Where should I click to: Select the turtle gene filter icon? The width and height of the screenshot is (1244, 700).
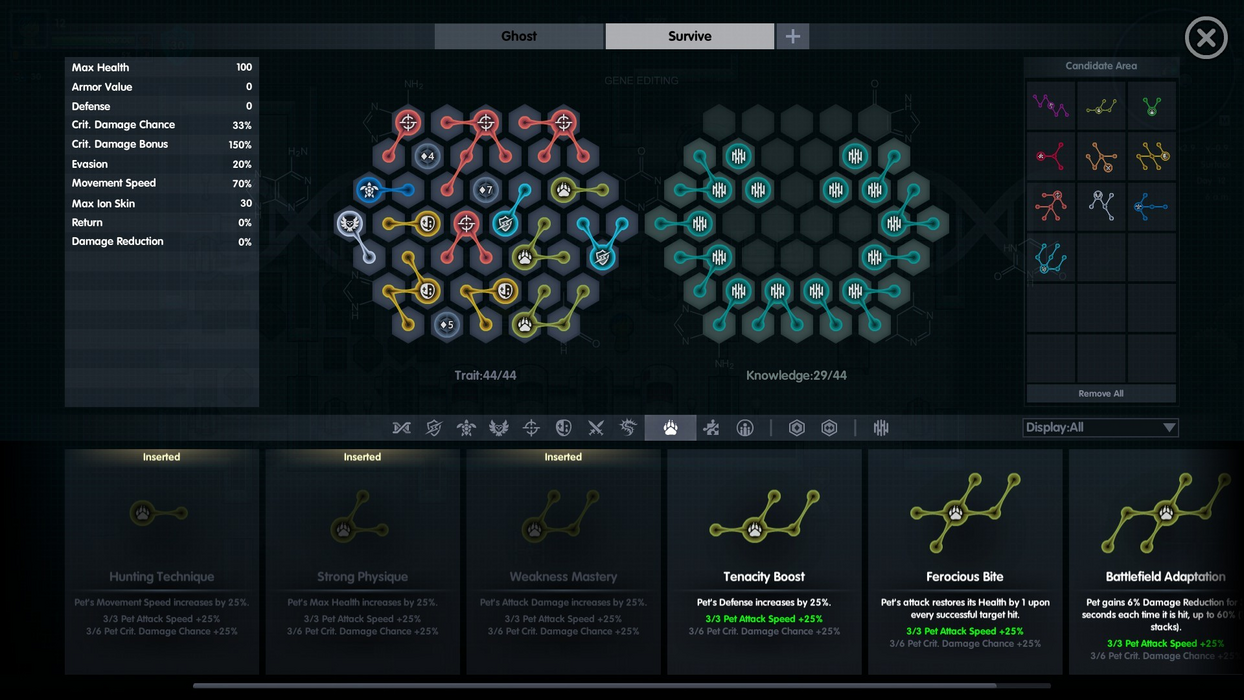pyautogui.click(x=466, y=428)
